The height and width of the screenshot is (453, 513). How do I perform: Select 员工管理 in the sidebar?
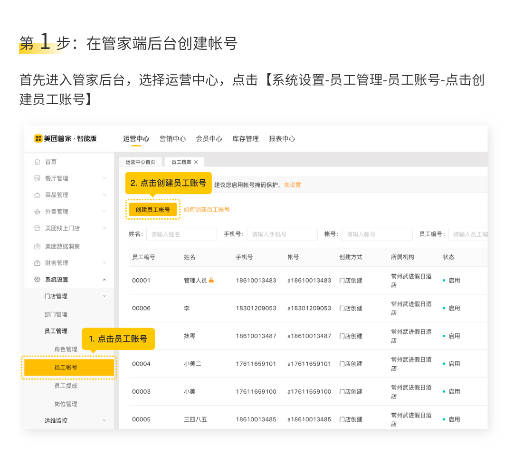point(56,331)
